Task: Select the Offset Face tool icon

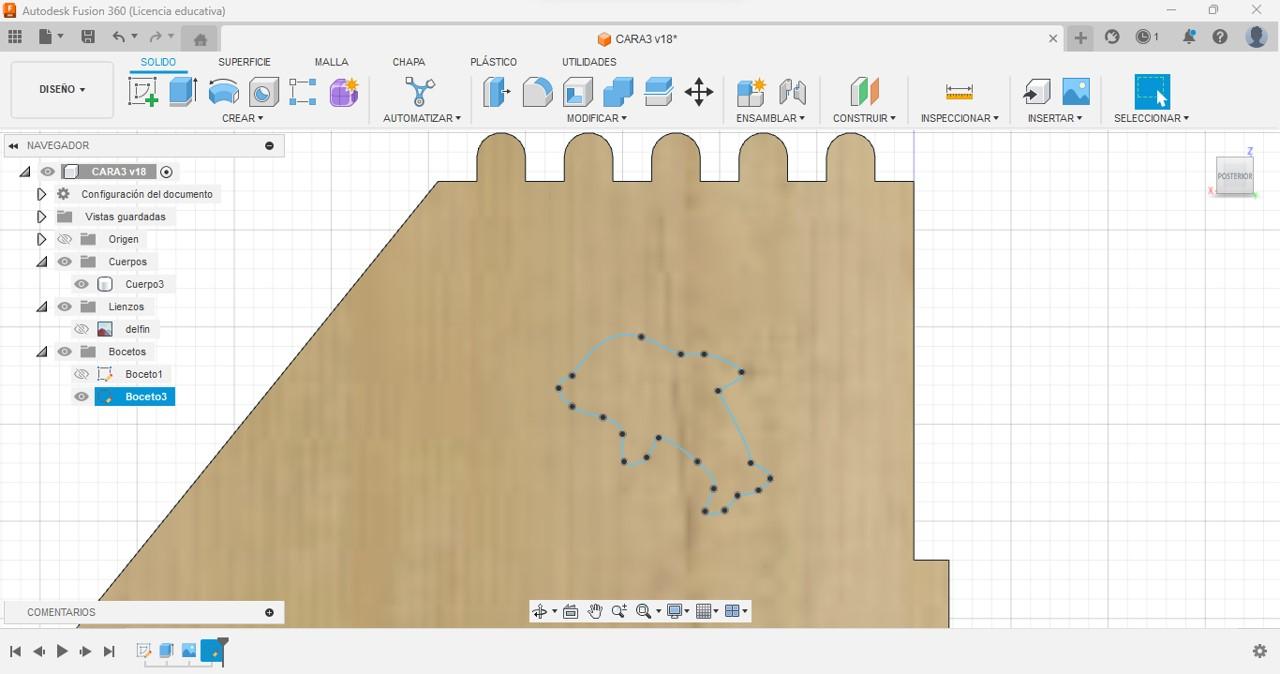Action: tap(659, 92)
